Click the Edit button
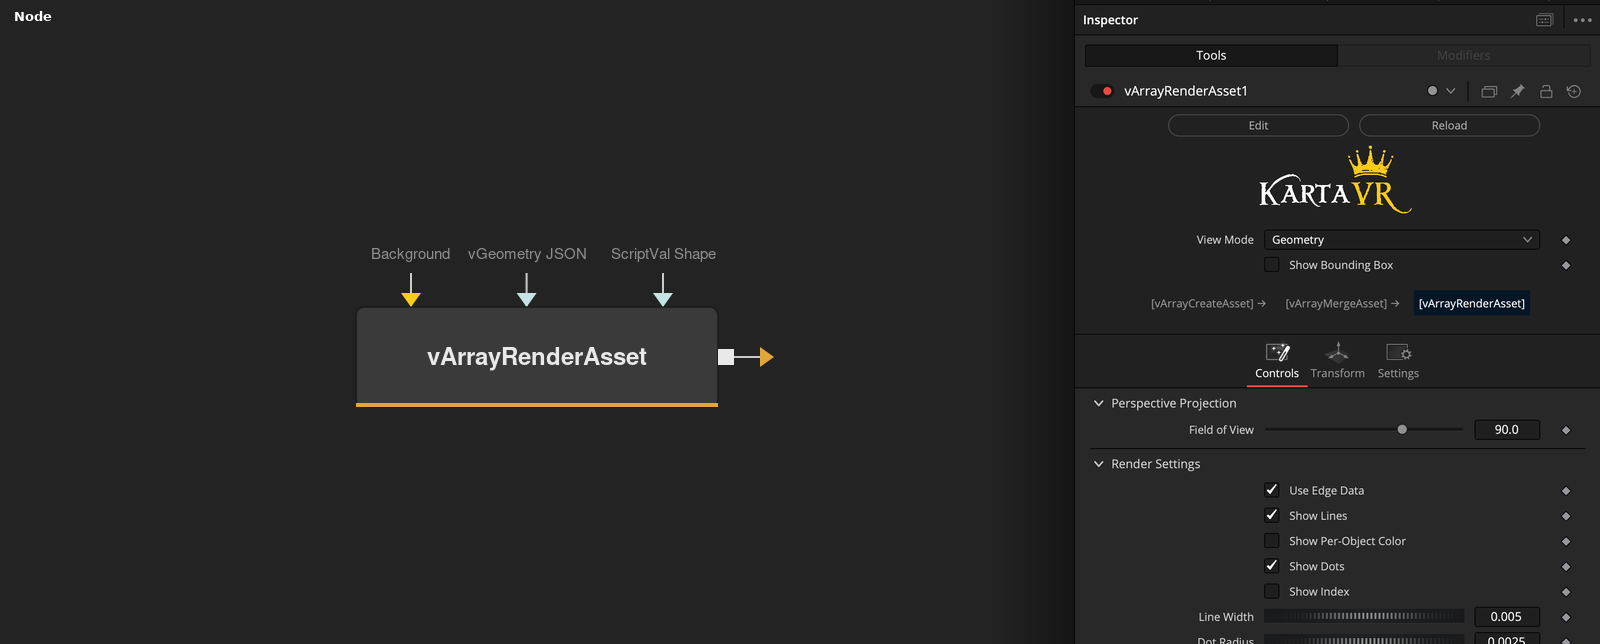This screenshot has width=1600, height=644. pos(1258,125)
